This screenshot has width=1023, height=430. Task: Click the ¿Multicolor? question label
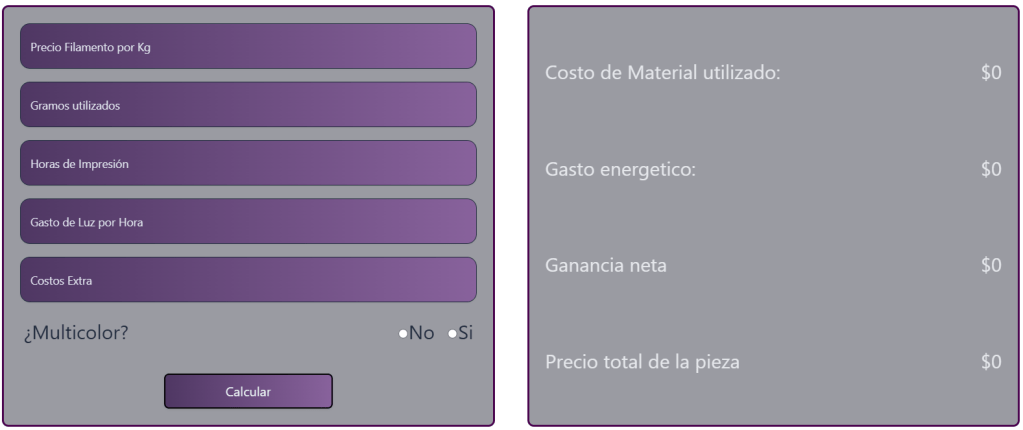coord(75,333)
